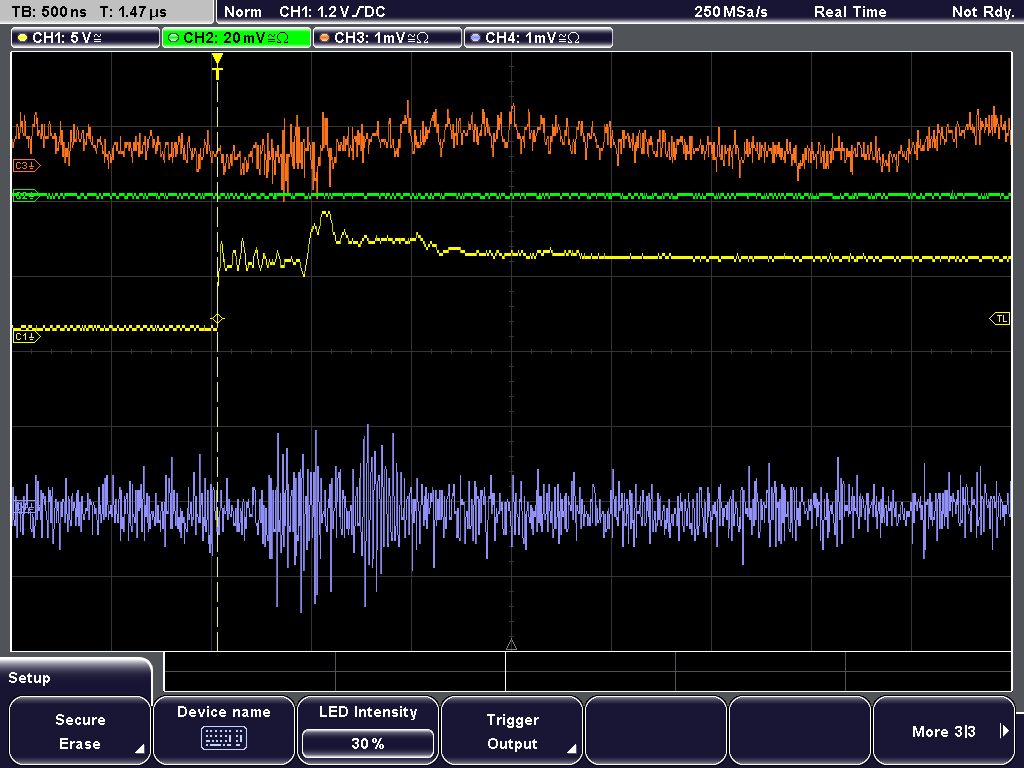Click the keyboard icon under Device name
This screenshot has height=768, width=1024.
223,739
